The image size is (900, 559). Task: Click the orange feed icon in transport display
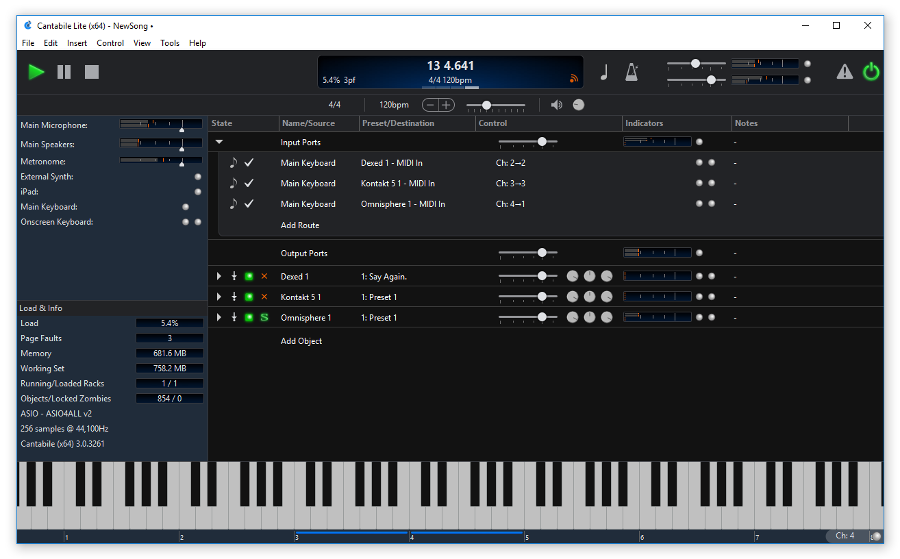573,79
